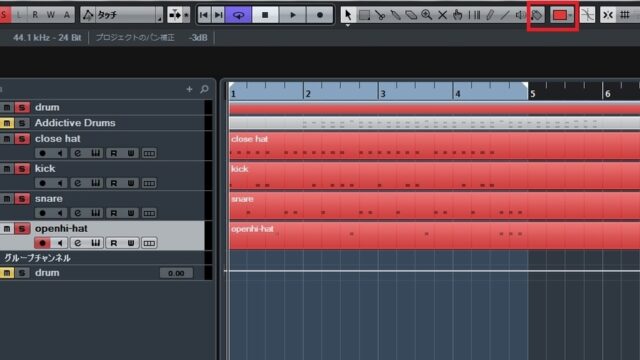Select the Glue tool
640x360 pixels.
(395, 15)
